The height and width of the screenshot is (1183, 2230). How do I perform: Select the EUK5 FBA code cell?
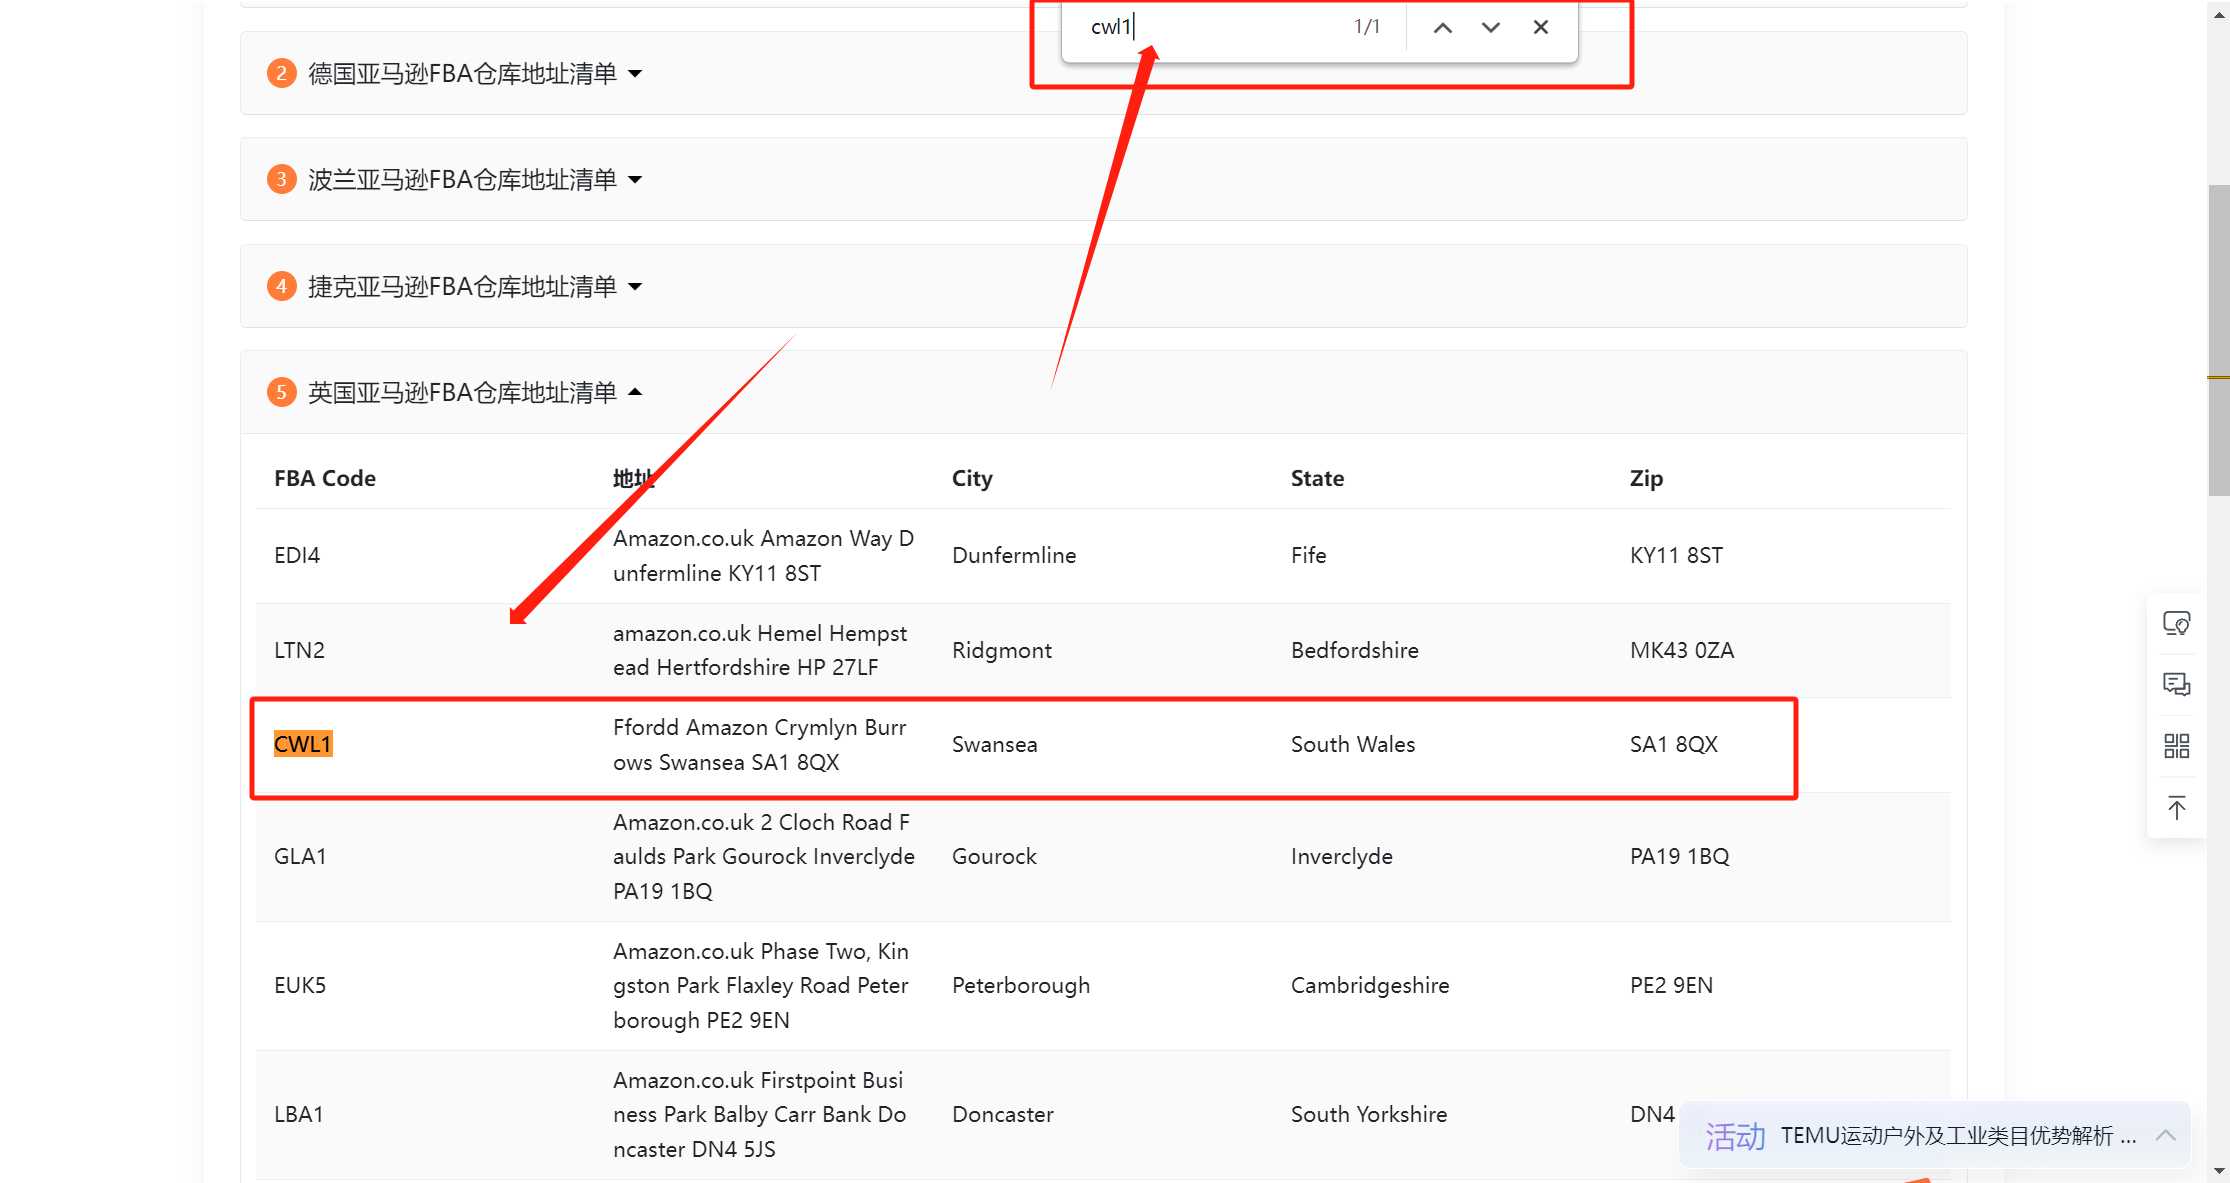(x=300, y=985)
